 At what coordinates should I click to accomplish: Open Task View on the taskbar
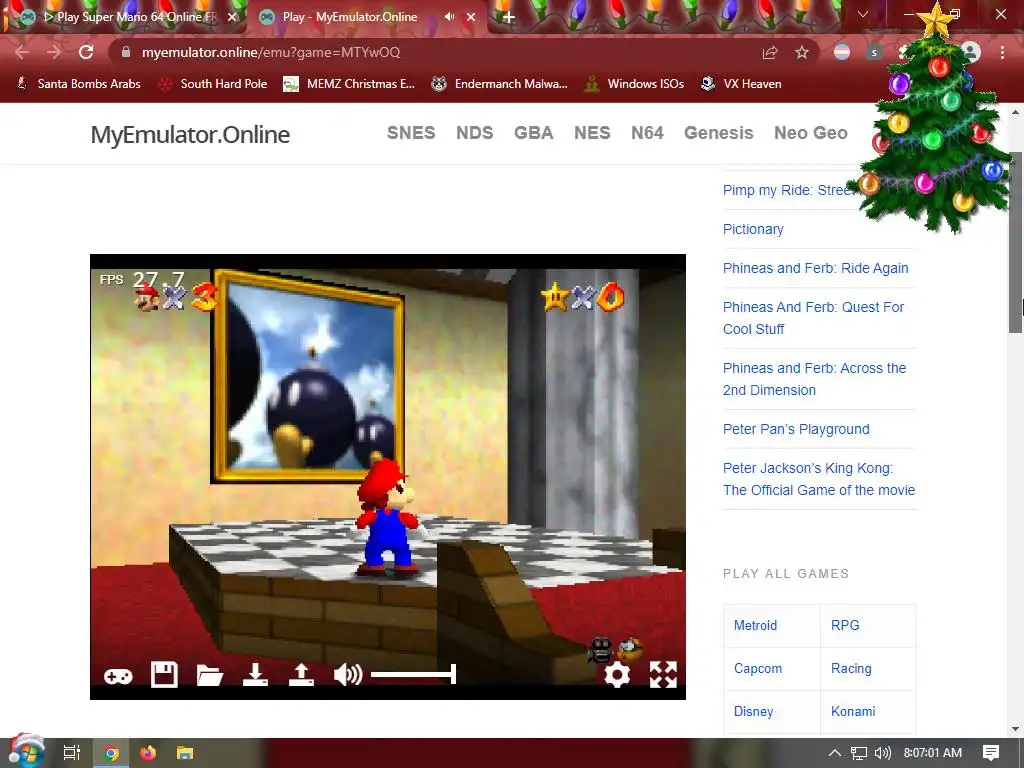click(x=71, y=753)
